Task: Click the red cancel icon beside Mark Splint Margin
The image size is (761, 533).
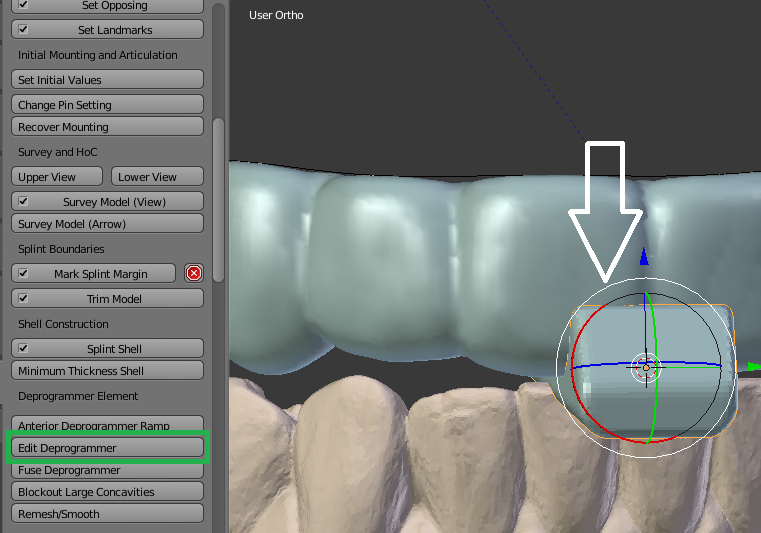Action: click(194, 273)
